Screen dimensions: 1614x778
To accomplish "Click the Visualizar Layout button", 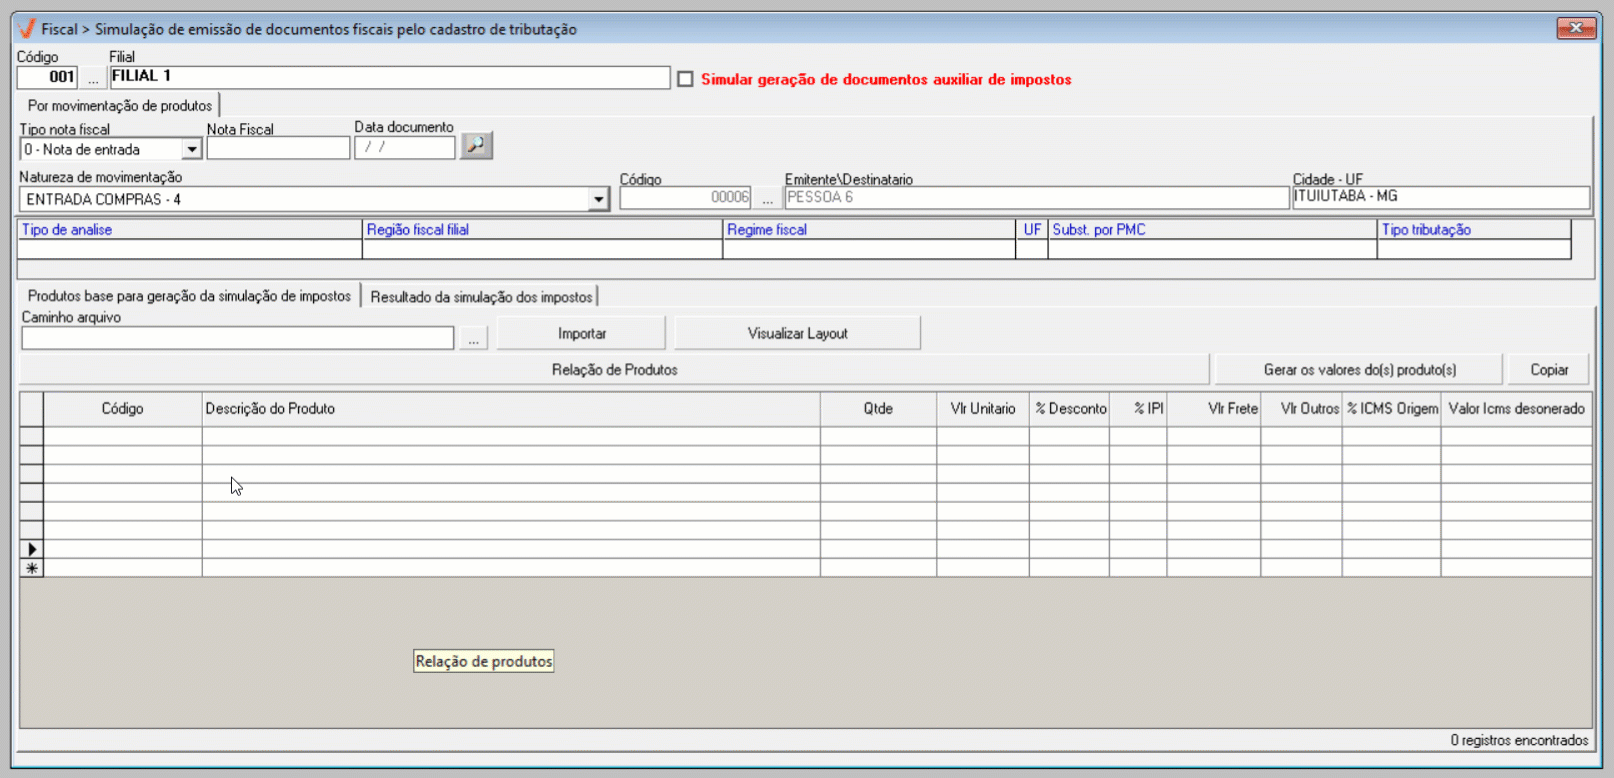I will [x=797, y=334].
